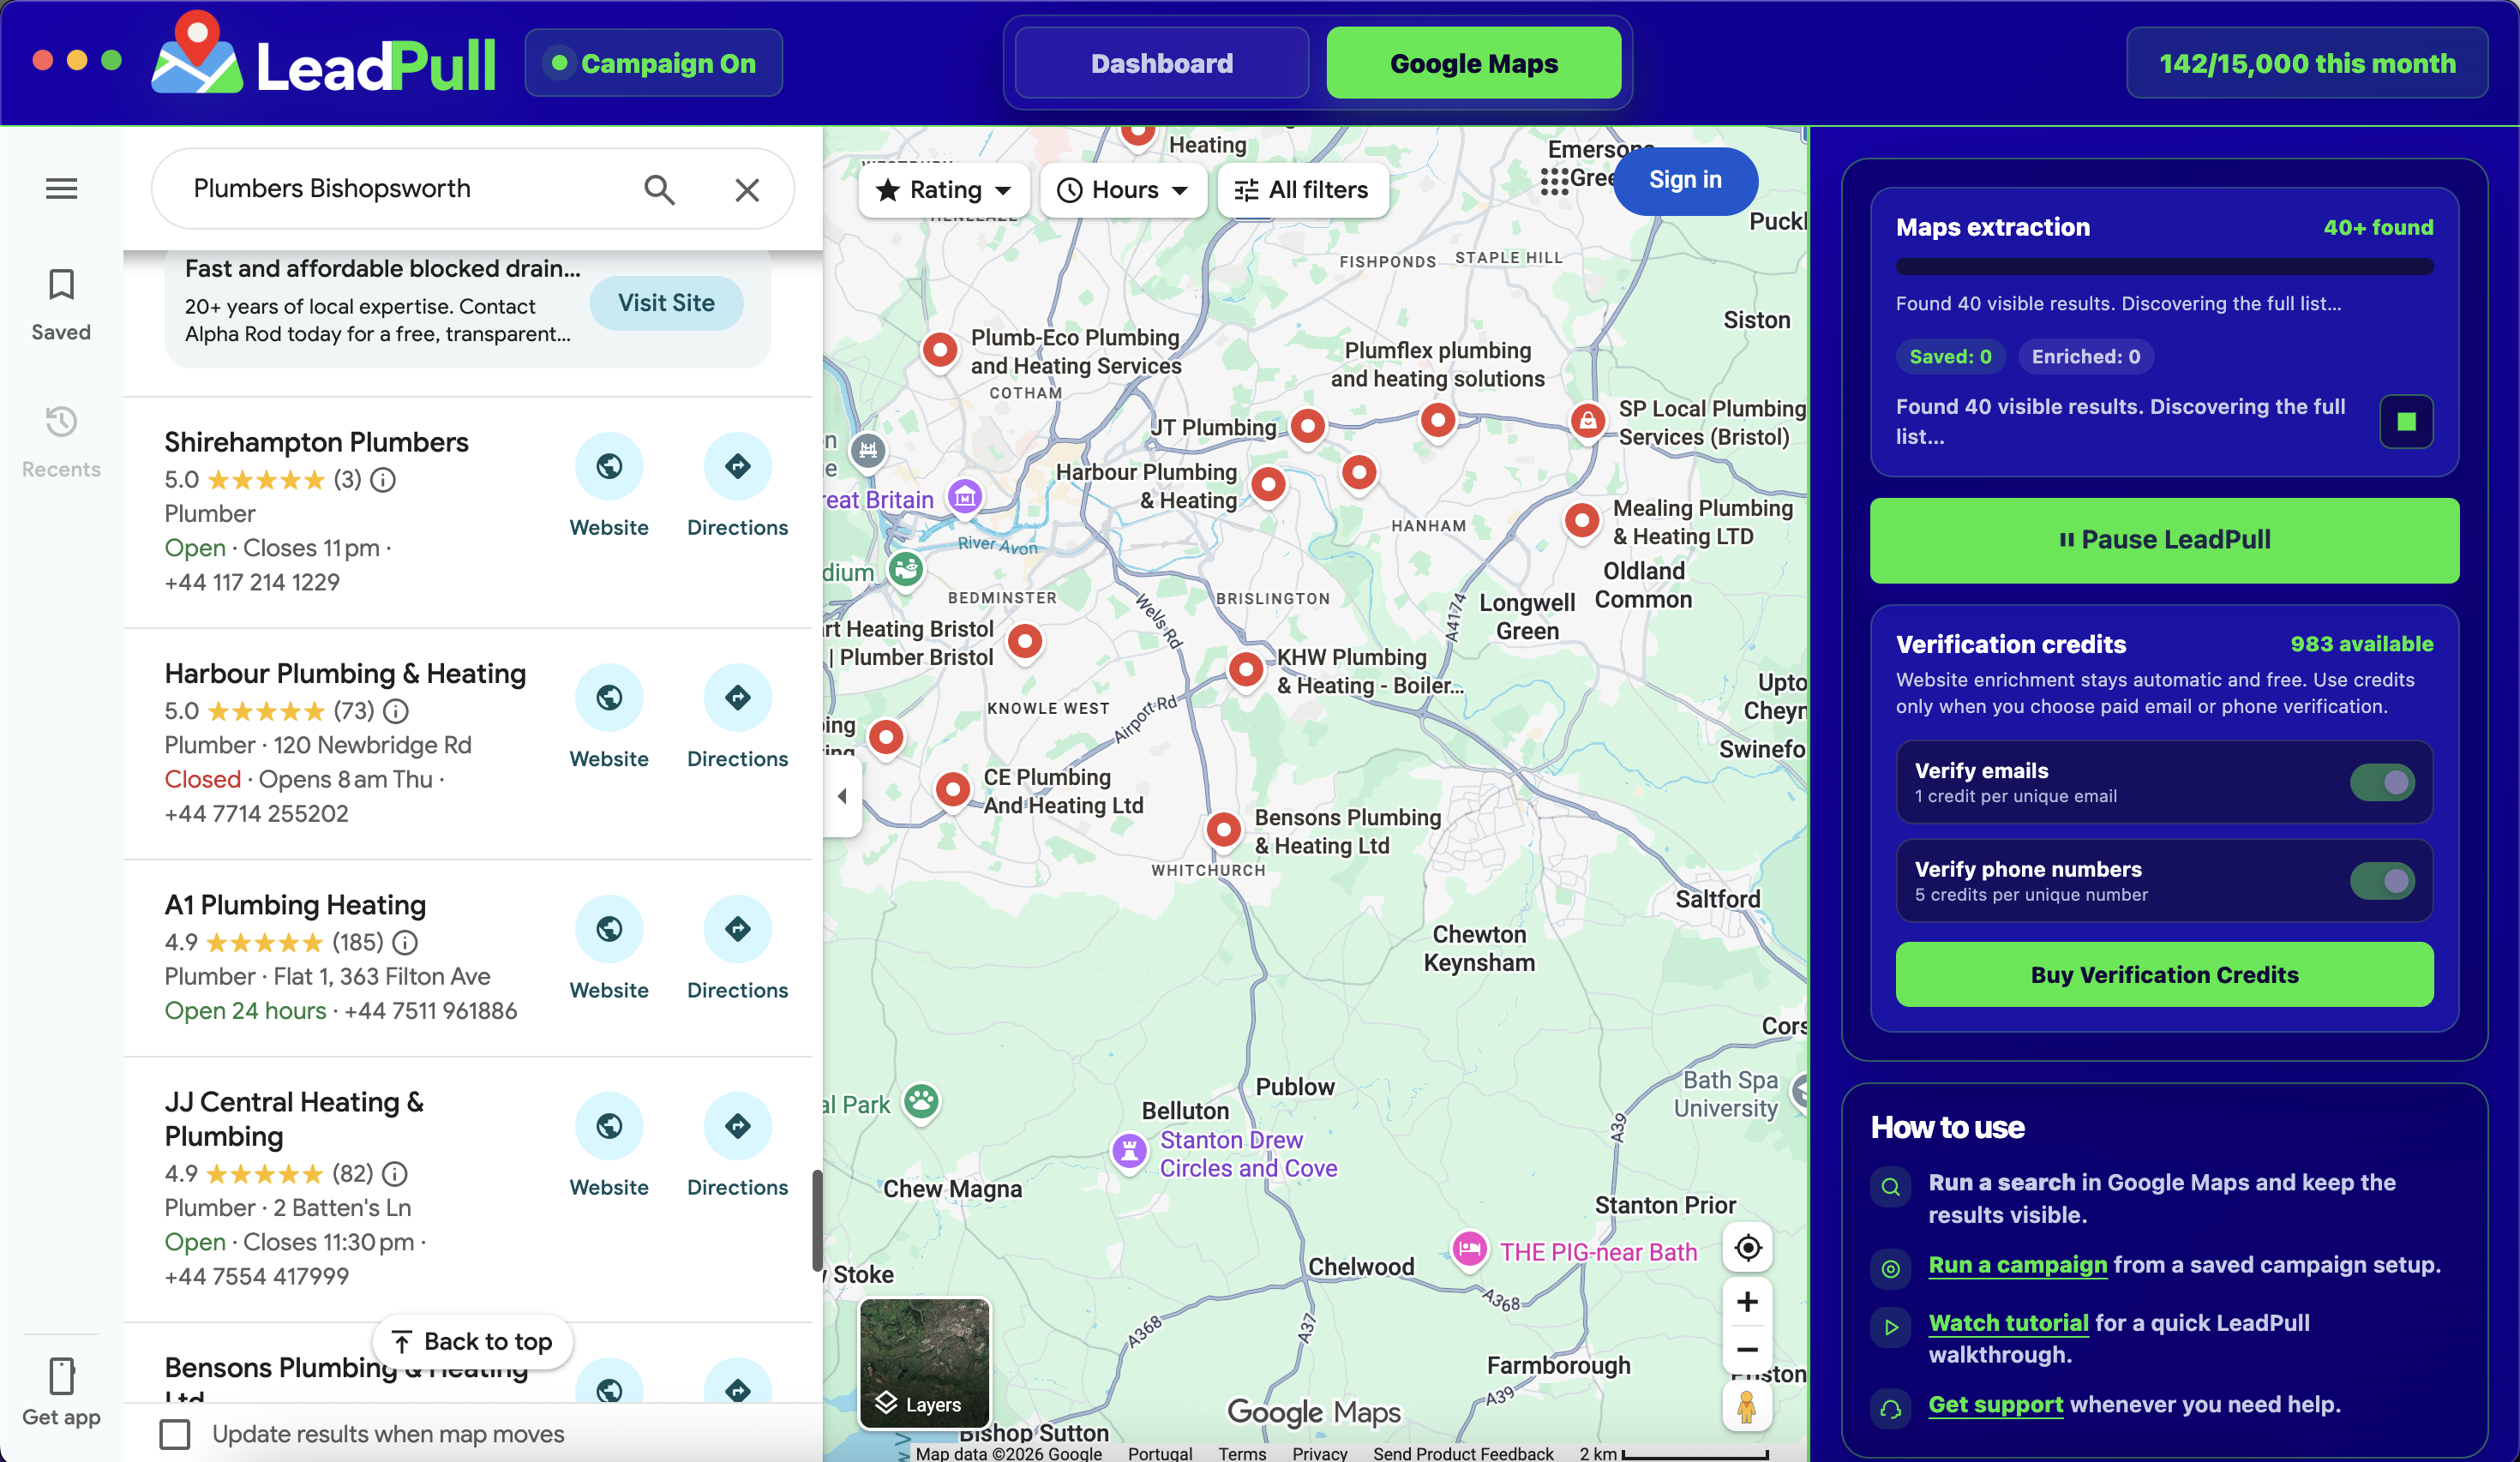This screenshot has height=1462, width=2520.
Task: Zoom out on the map
Action: pyautogui.click(x=1747, y=1350)
